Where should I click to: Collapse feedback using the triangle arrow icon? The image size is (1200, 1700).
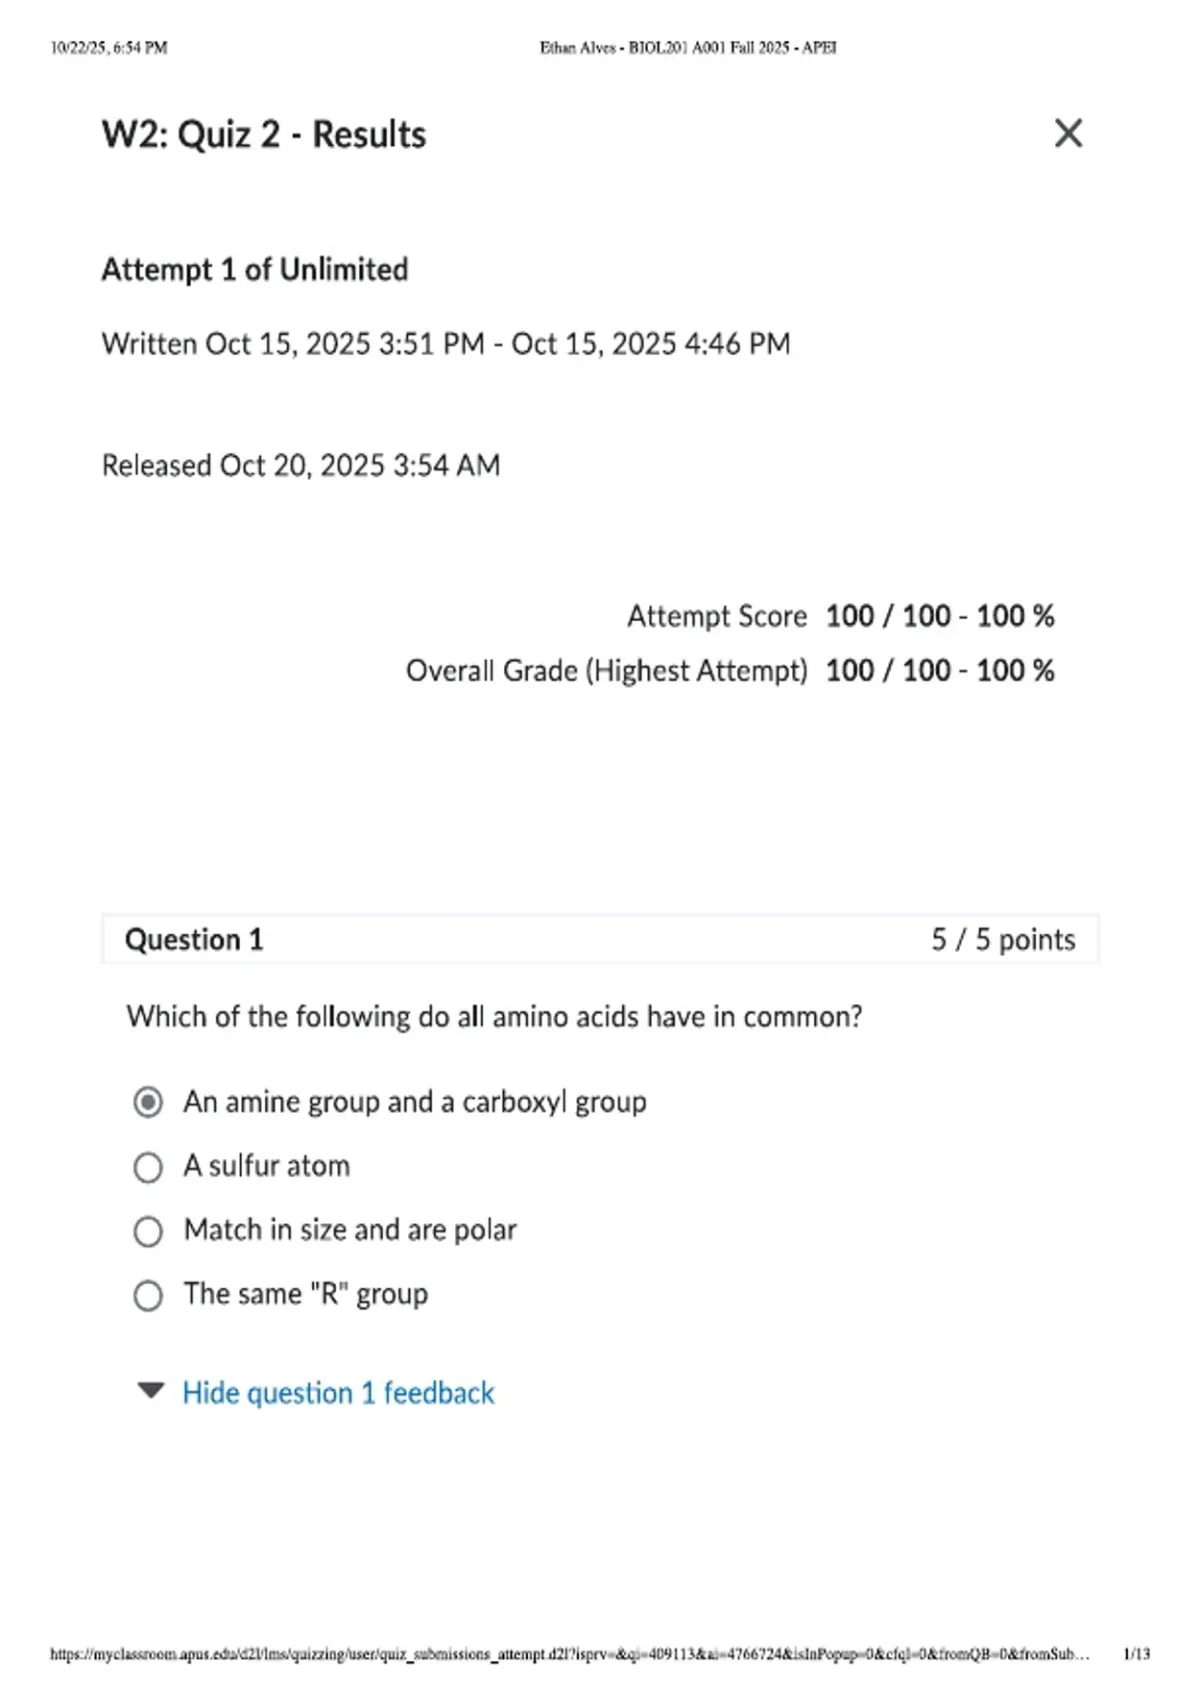(x=150, y=1391)
